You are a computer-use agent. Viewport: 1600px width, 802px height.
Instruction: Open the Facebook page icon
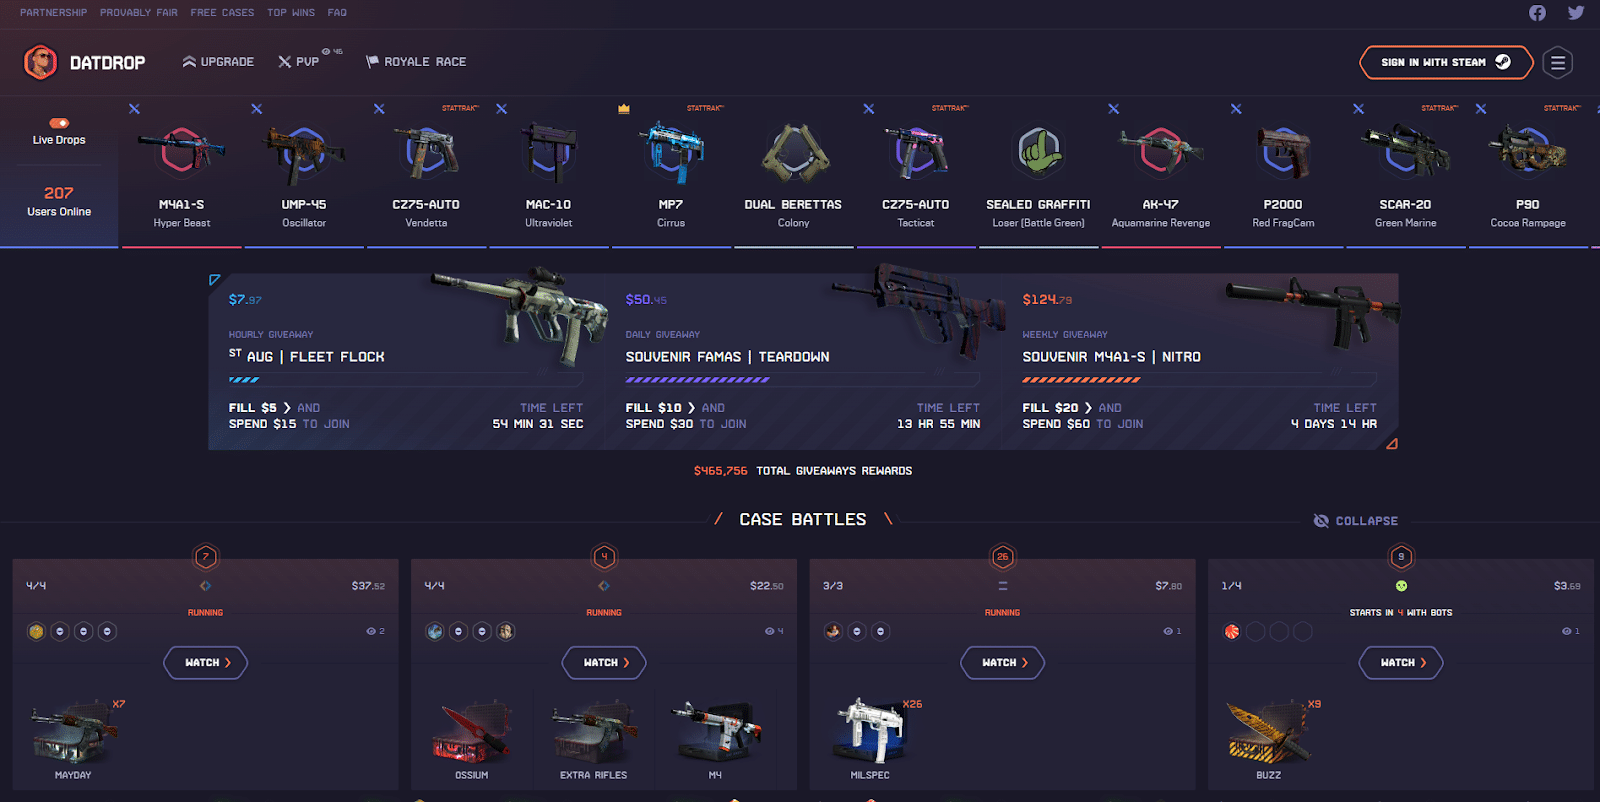1537,13
